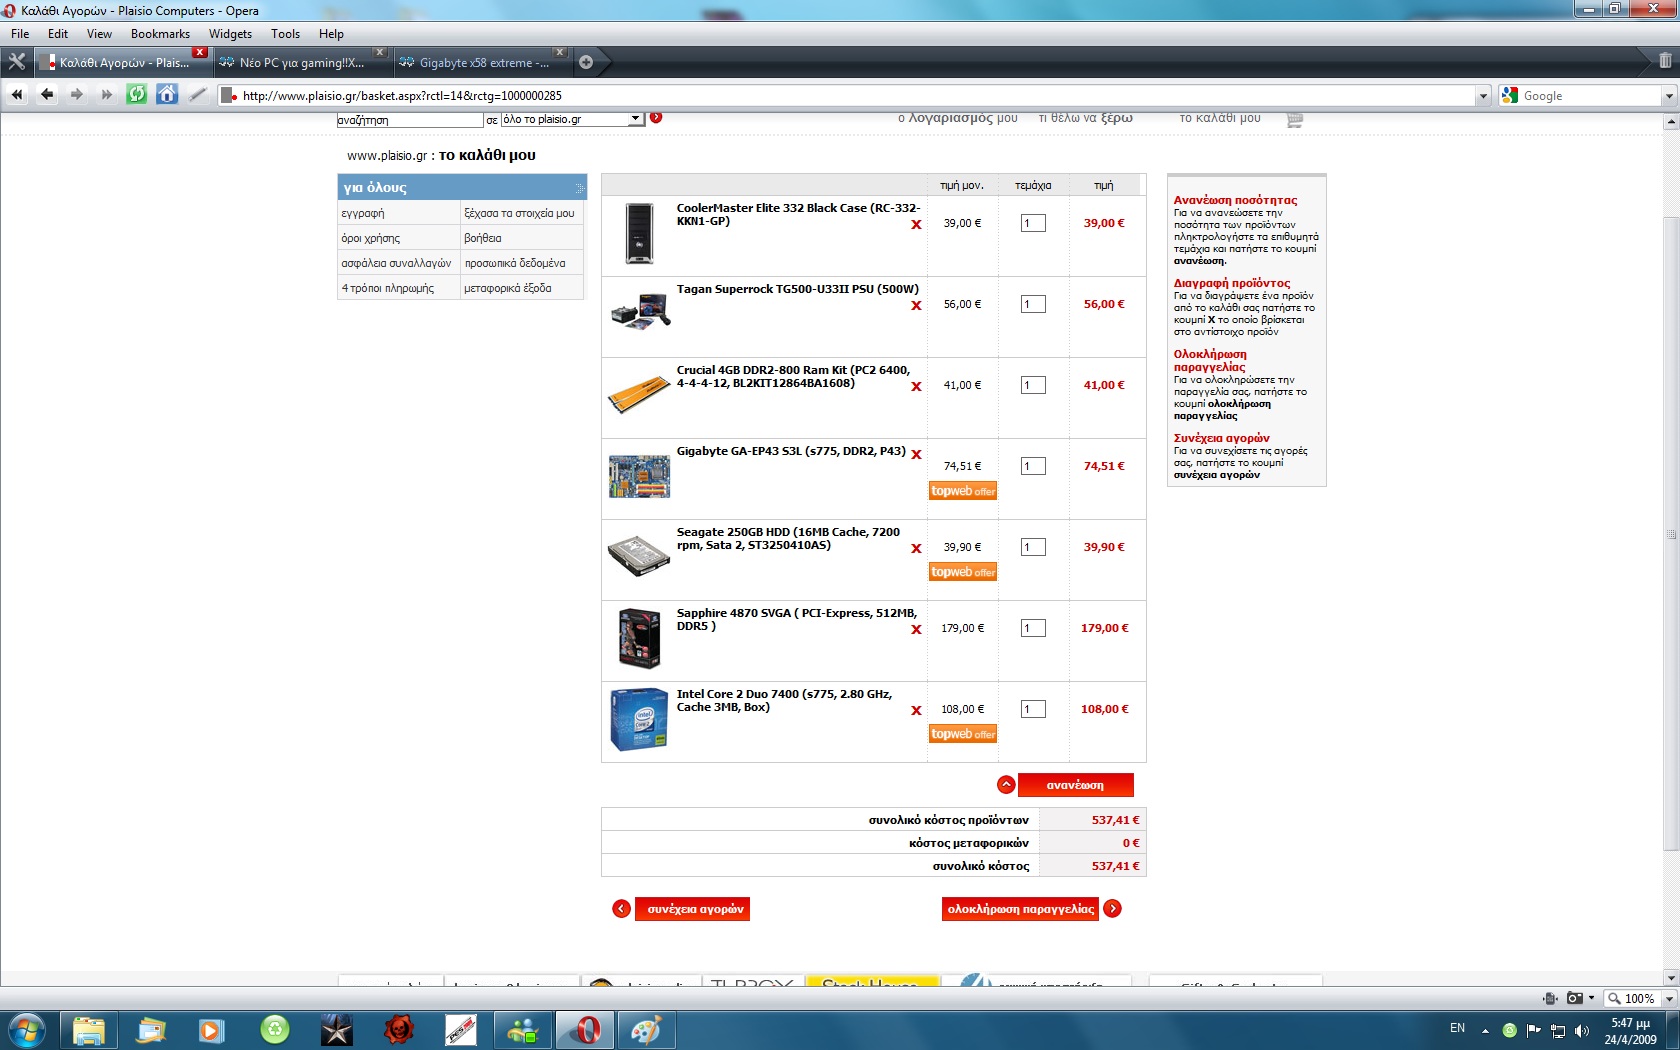Reload the current page
The width and height of the screenshot is (1680, 1050).
[x=137, y=95]
